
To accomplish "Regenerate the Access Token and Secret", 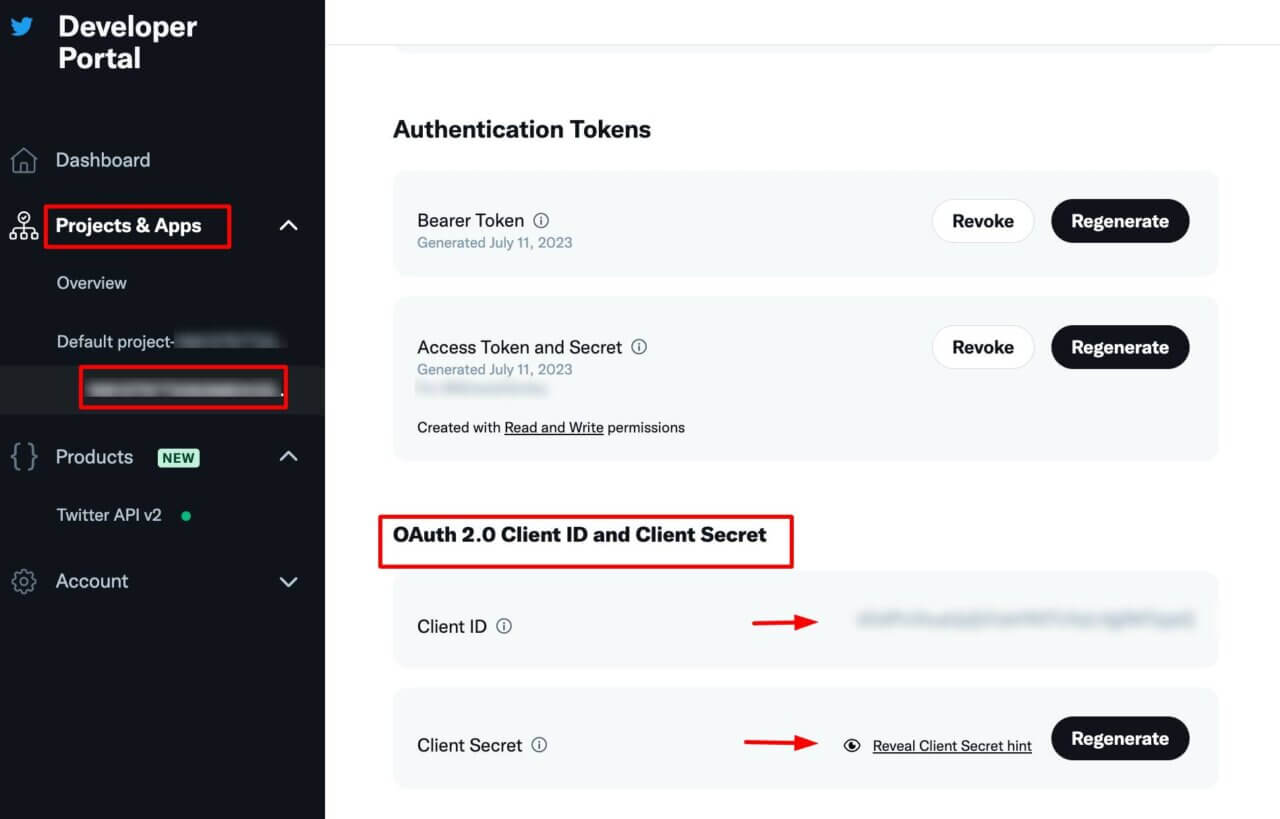I will point(1119,347).
